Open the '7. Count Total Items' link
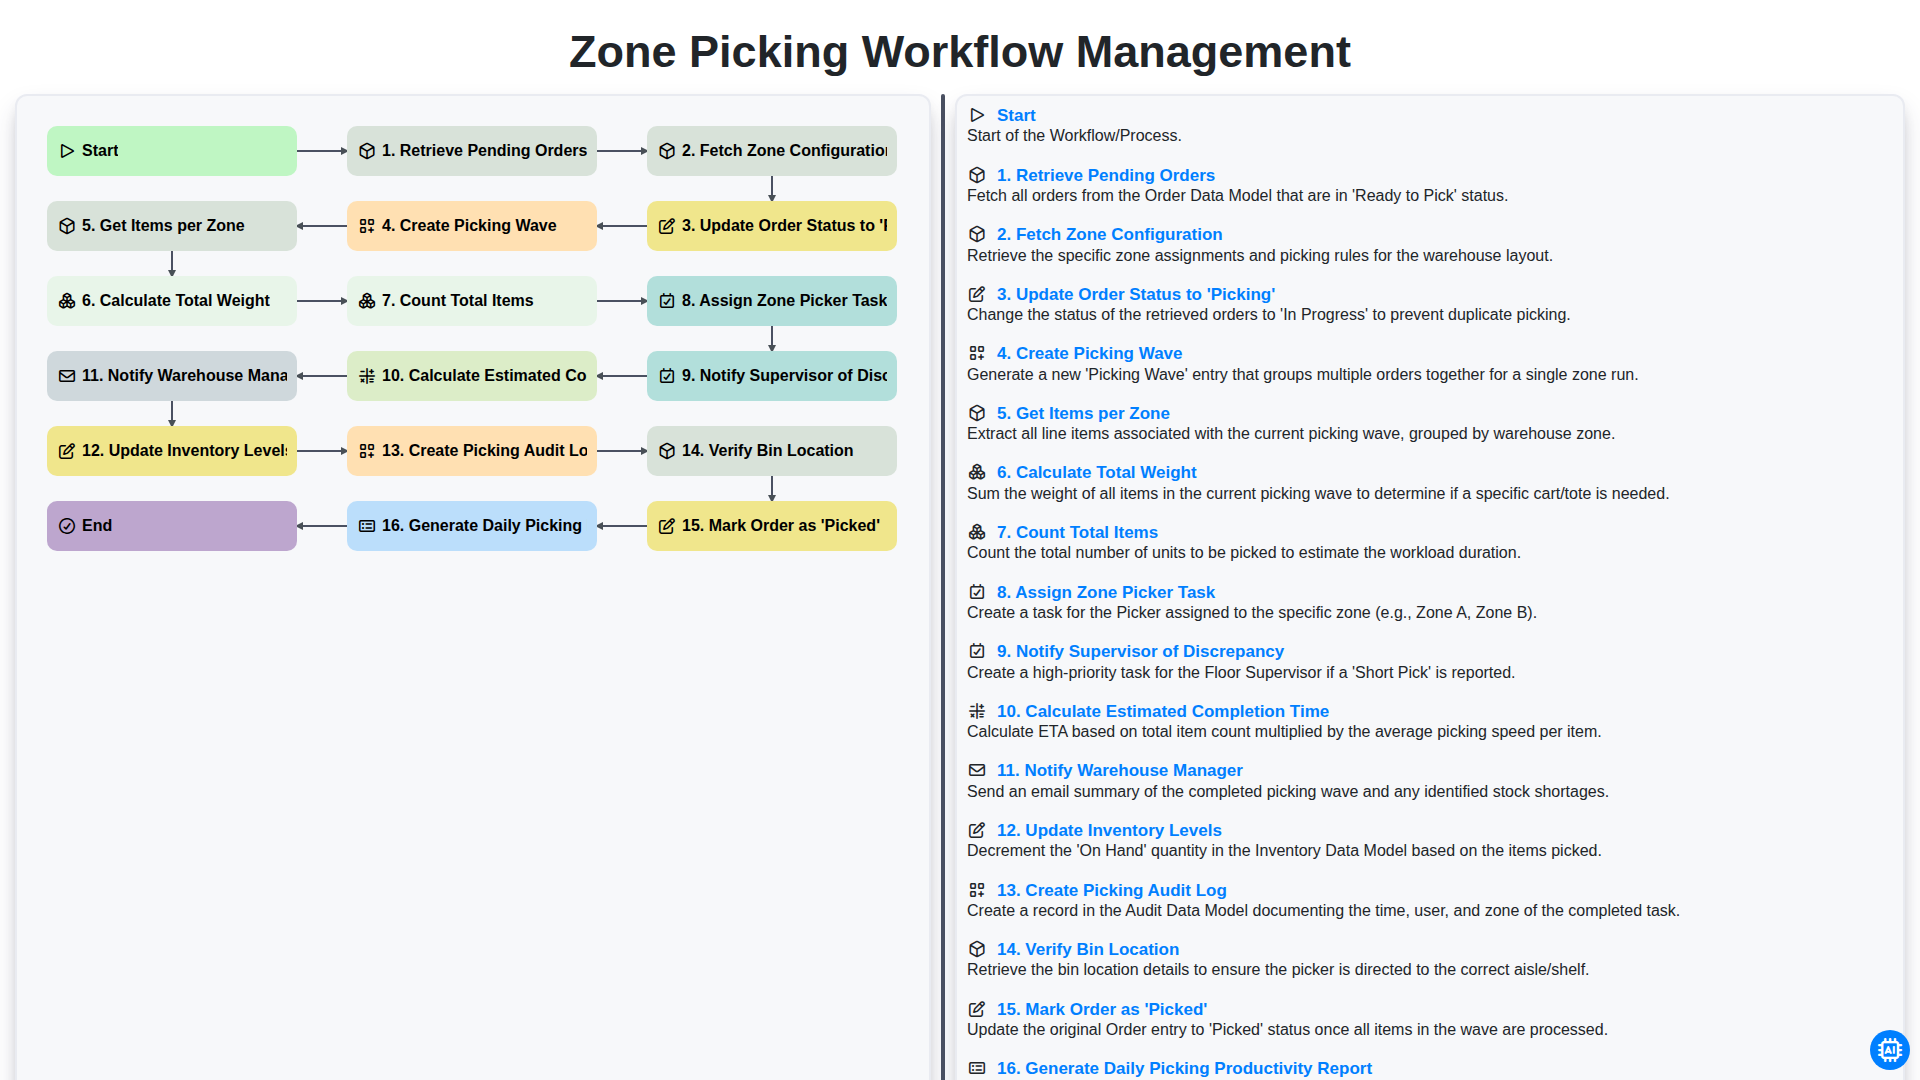1920x1080 pixels. [x=1077, y=532]
